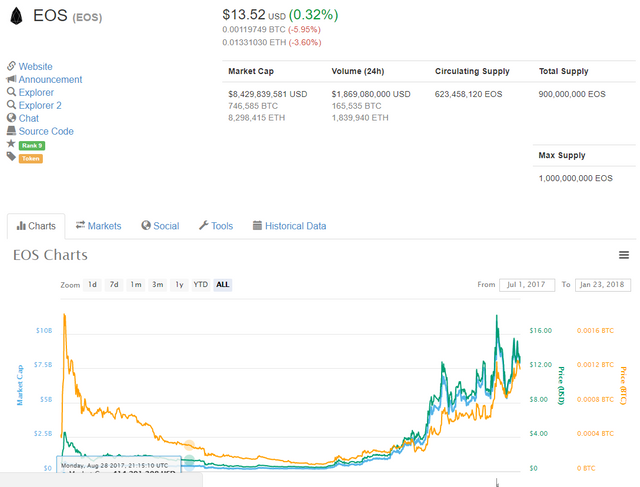Click the $16.00 axis label
The height and width of the screenshot is (487, 640).
tap(540, 330)
